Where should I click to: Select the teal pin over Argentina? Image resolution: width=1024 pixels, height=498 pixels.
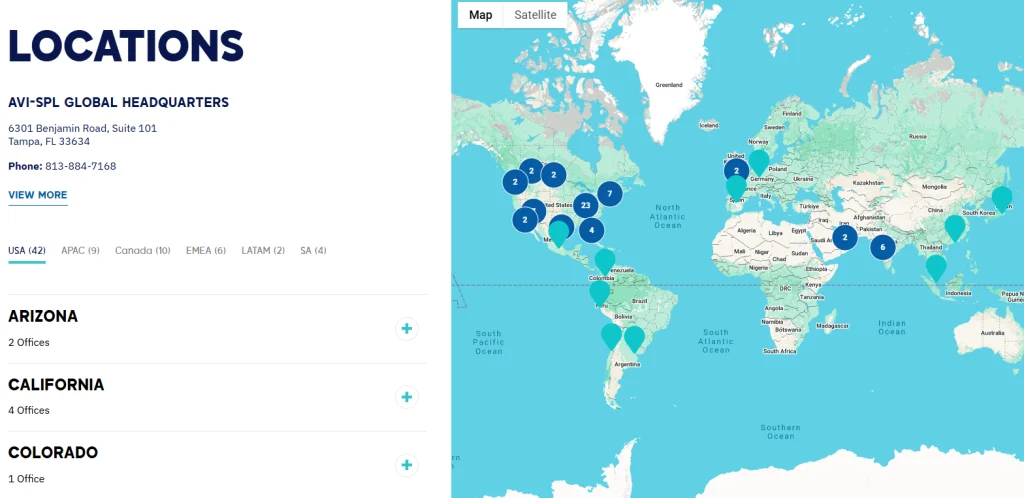click(x=634, y=339)
